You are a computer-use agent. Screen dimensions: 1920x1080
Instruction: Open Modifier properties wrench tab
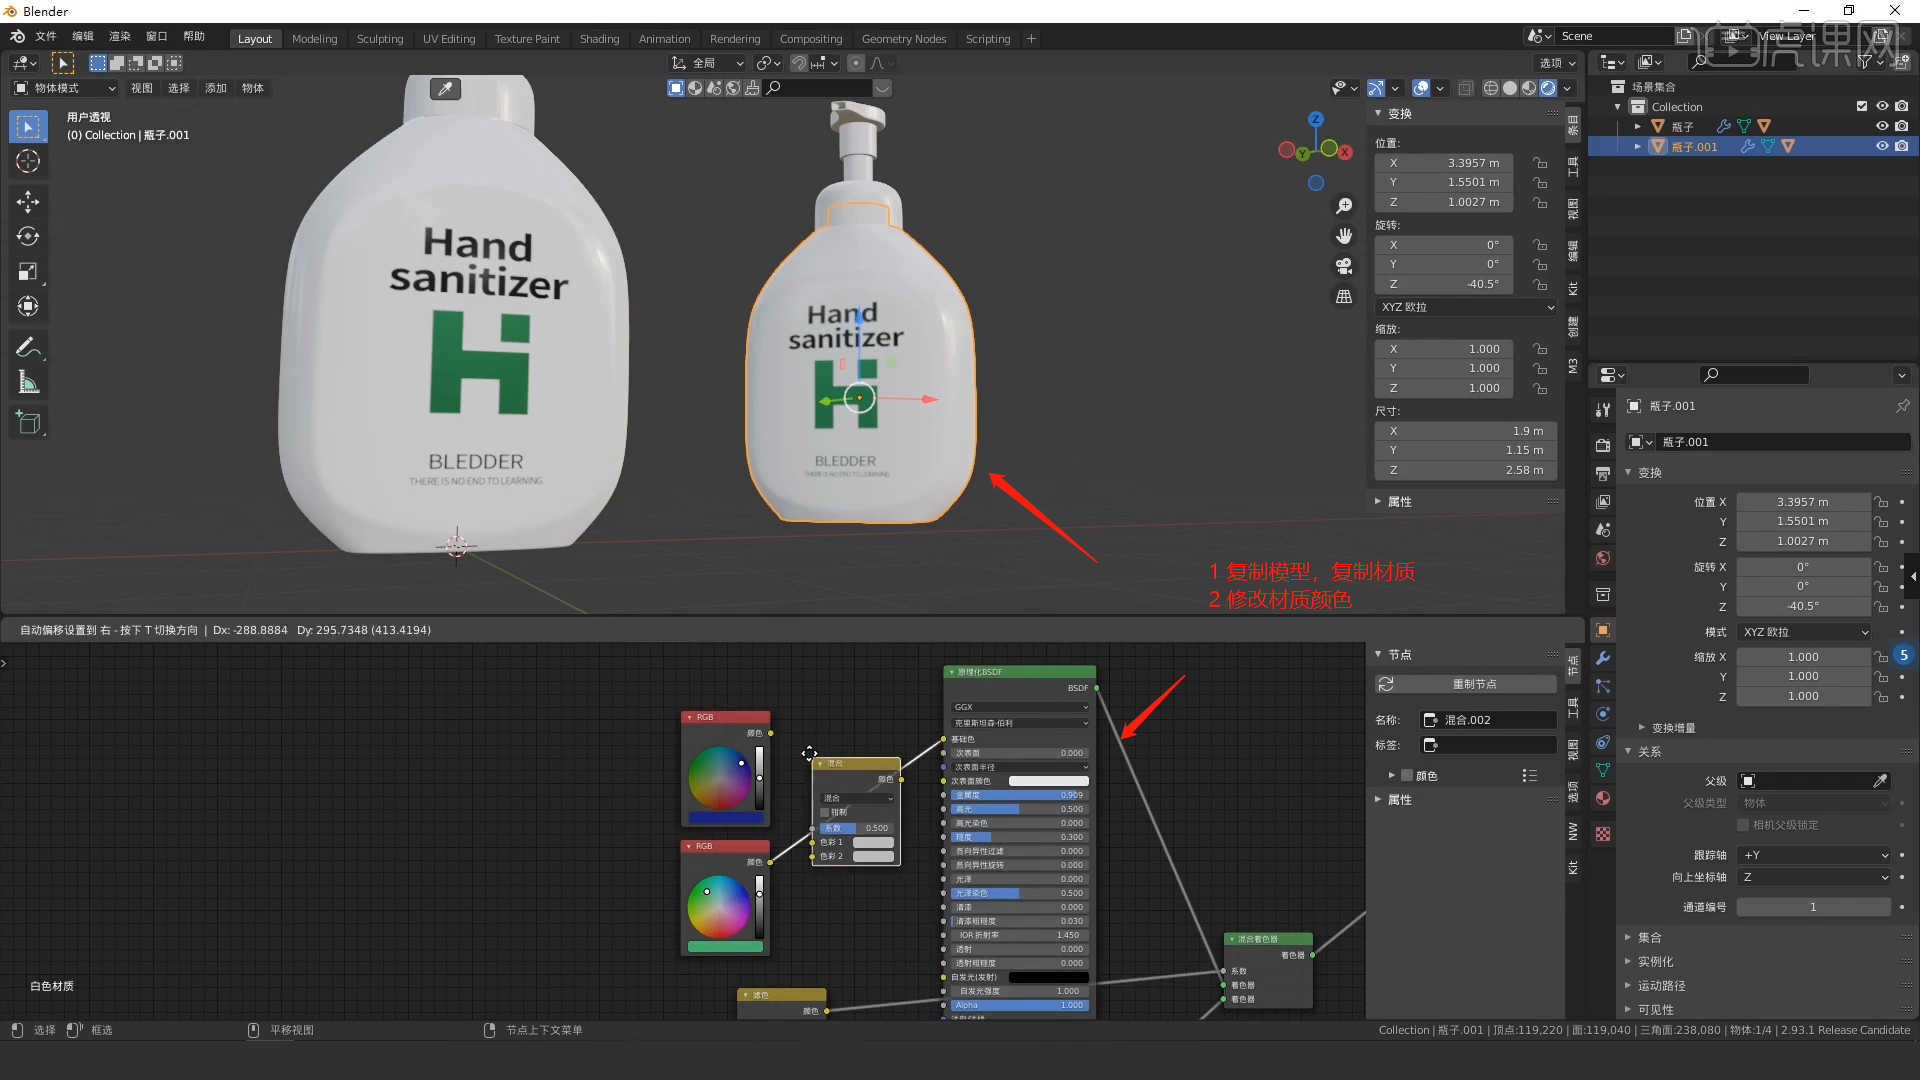point(1603,658)
